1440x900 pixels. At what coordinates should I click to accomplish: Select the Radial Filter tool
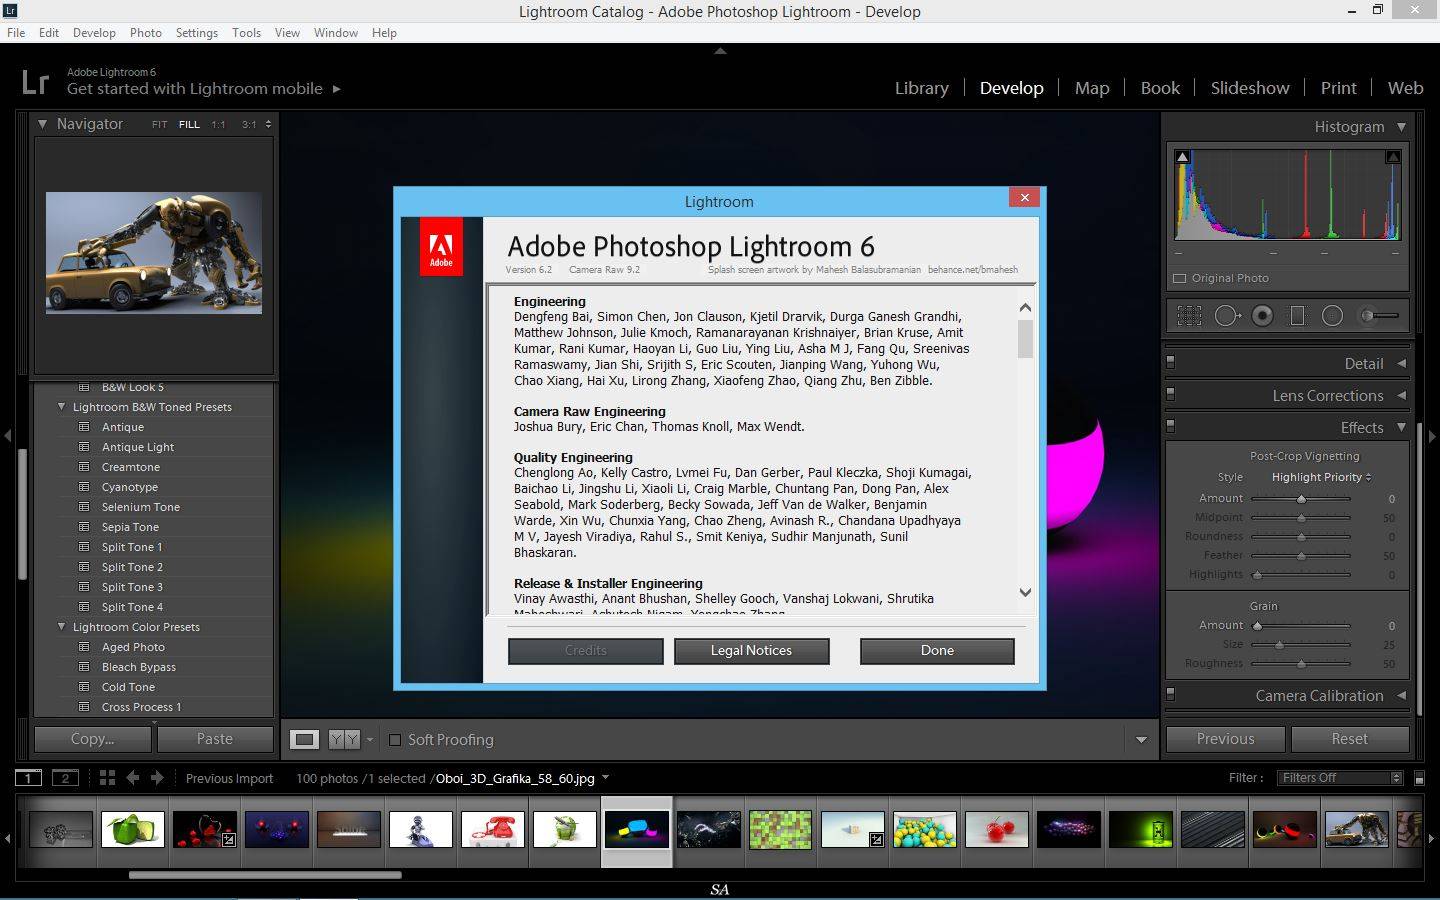point(1332,316)
